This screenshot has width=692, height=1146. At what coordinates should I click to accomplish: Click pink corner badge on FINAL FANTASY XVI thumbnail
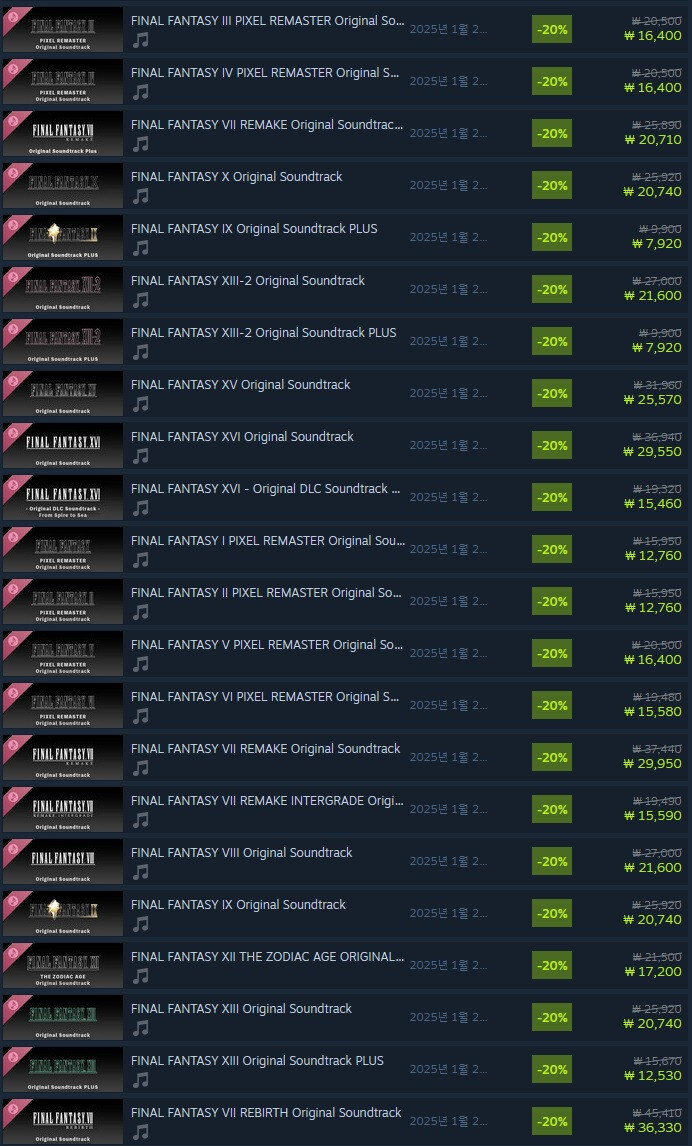13,435
